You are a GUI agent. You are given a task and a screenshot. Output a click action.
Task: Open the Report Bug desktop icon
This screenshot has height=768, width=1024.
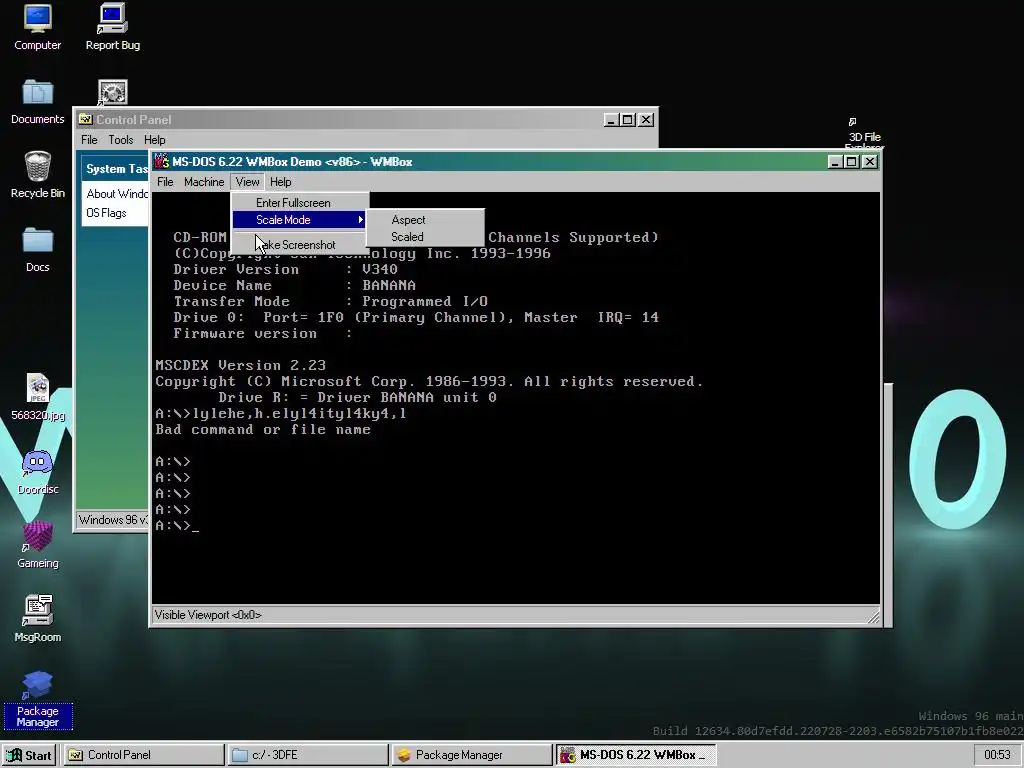112,27
